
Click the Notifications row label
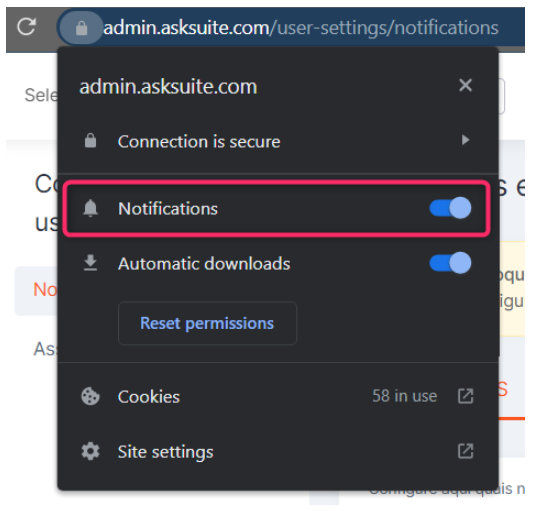coord(168,209)
